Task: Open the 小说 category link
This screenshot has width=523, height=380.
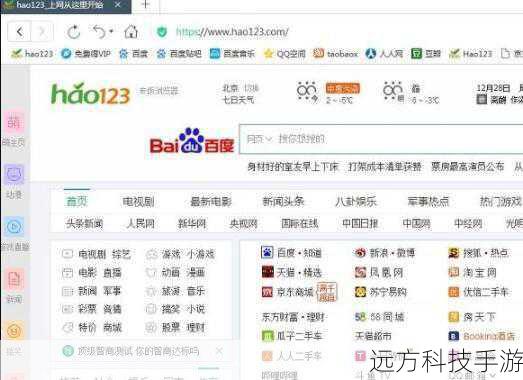Action: [x=196, y=309]
